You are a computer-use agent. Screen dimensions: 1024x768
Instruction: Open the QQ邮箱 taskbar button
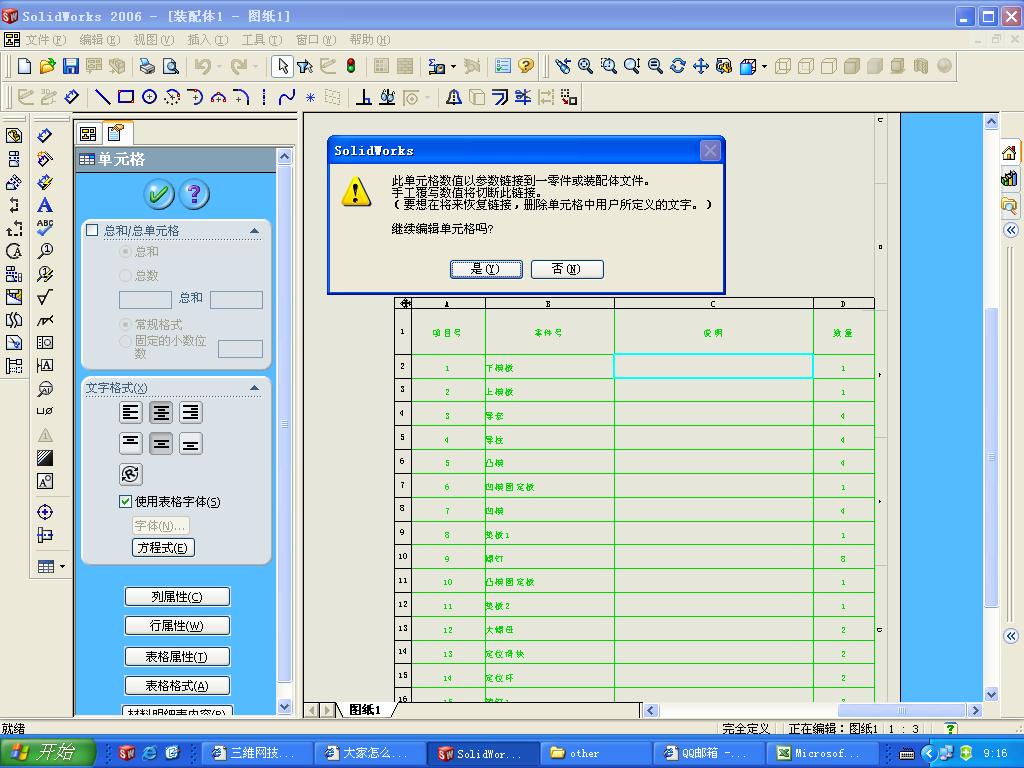[x=709, y=753]
